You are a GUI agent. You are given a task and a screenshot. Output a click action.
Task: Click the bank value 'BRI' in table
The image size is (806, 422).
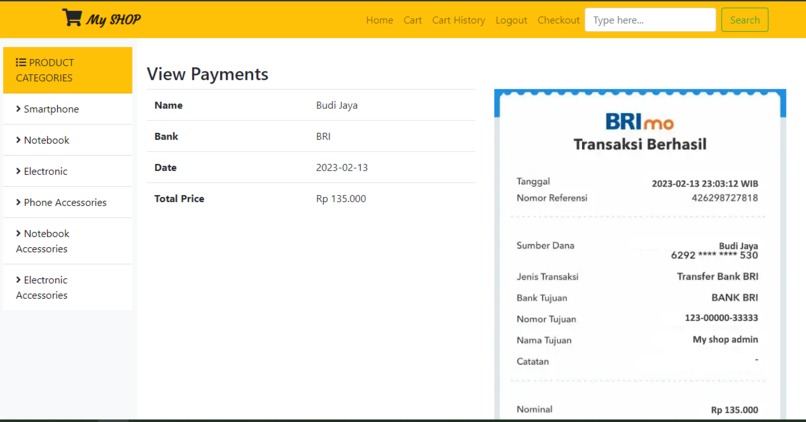(x=323, y=136)
